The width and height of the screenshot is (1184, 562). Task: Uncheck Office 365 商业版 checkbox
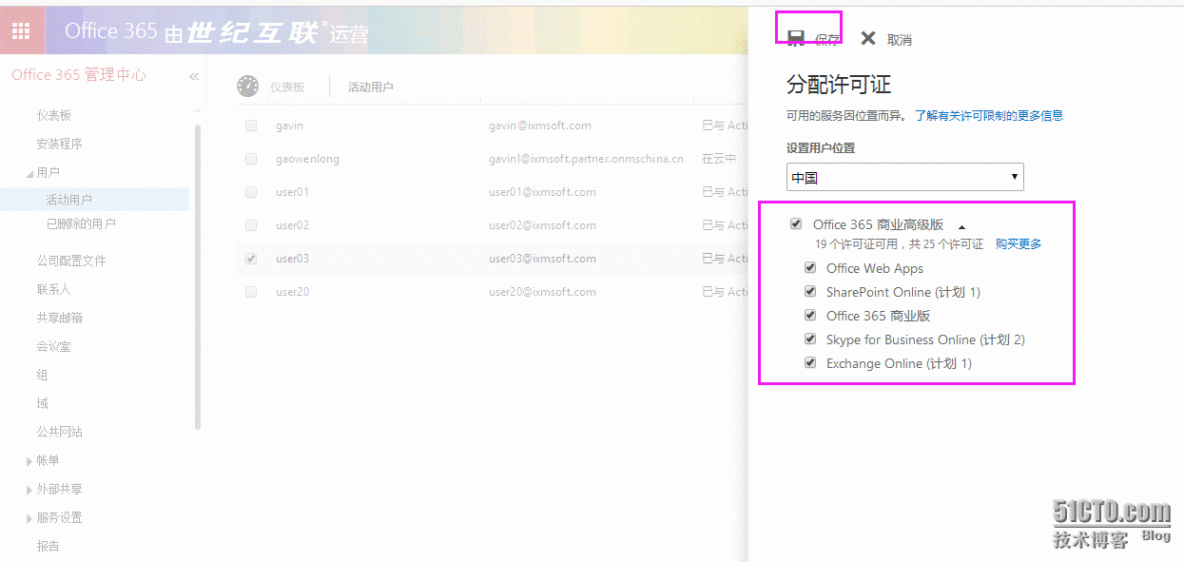pyautogui.click(x=811, y=315)
